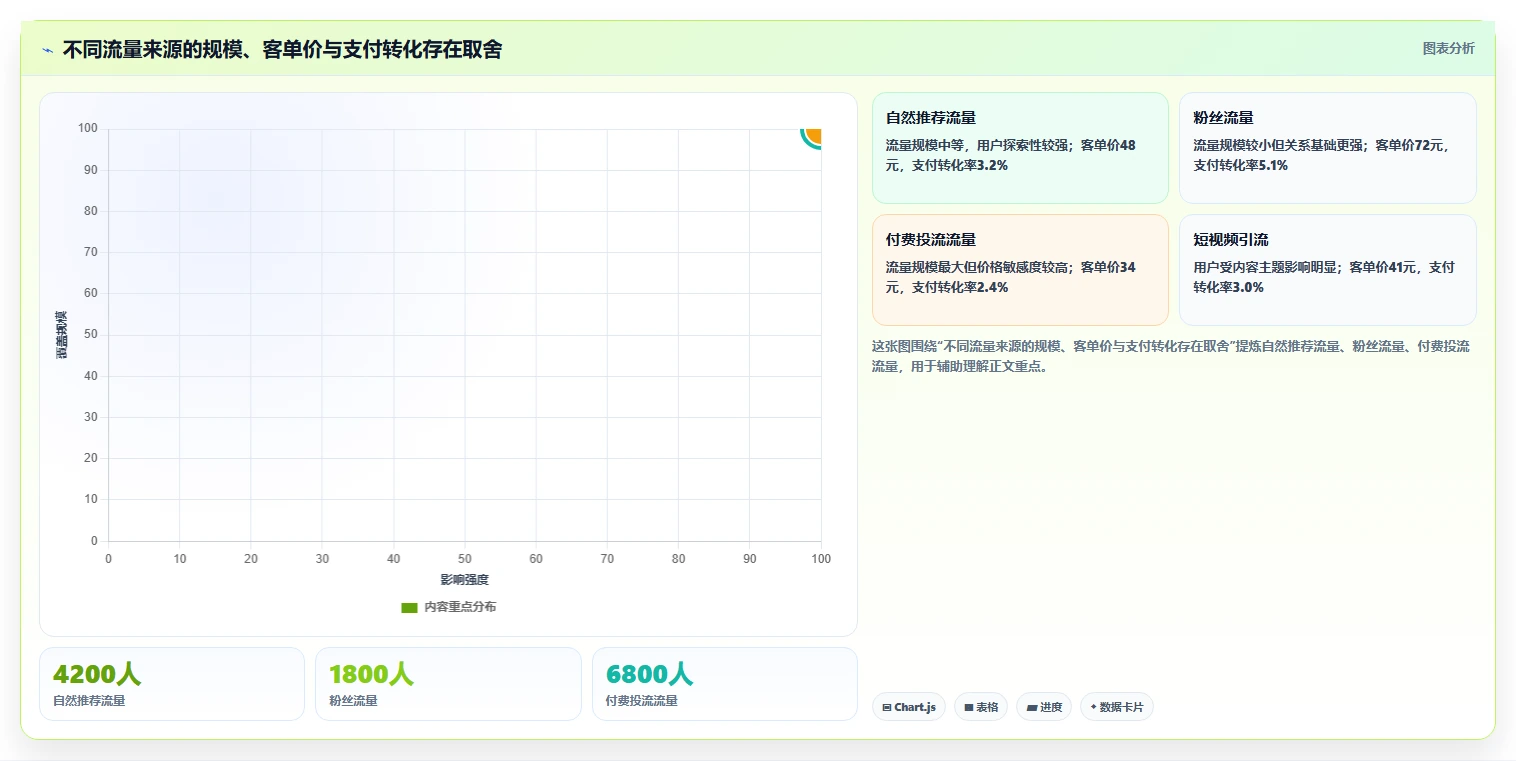
Task: Click the 覆盖规模 y-axis label
Action: pos(62,335)
